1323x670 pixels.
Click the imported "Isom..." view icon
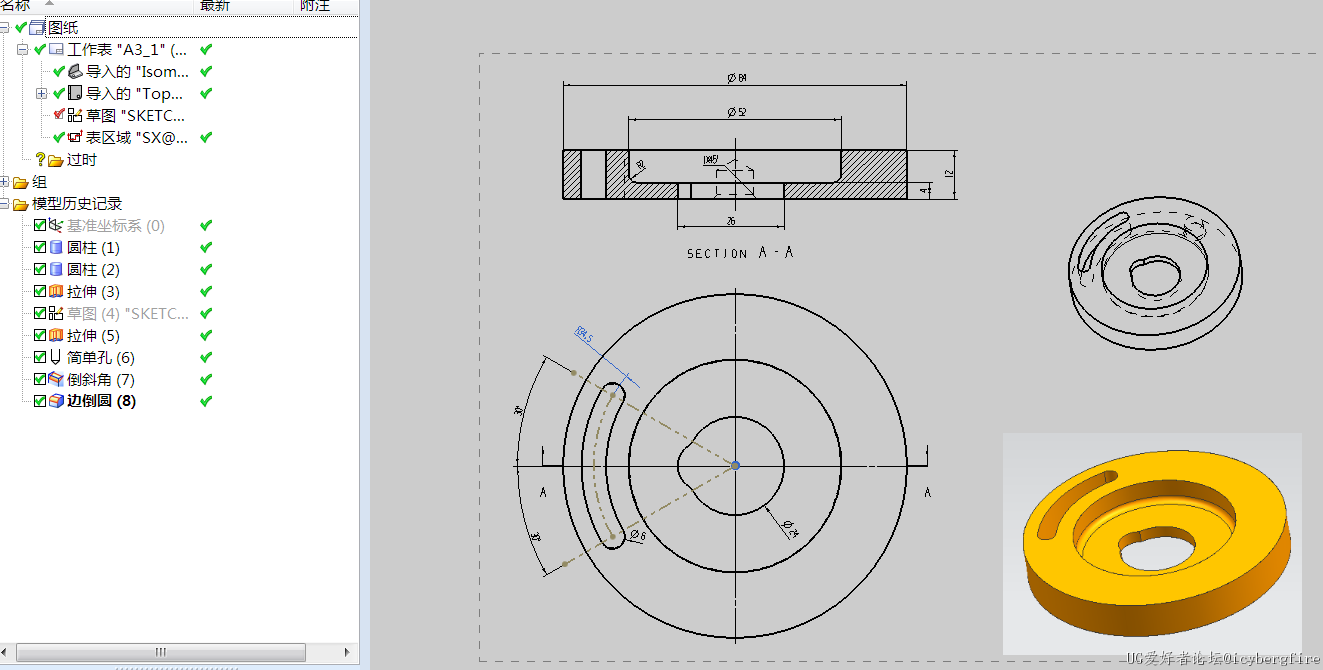(x=75, y=71)
